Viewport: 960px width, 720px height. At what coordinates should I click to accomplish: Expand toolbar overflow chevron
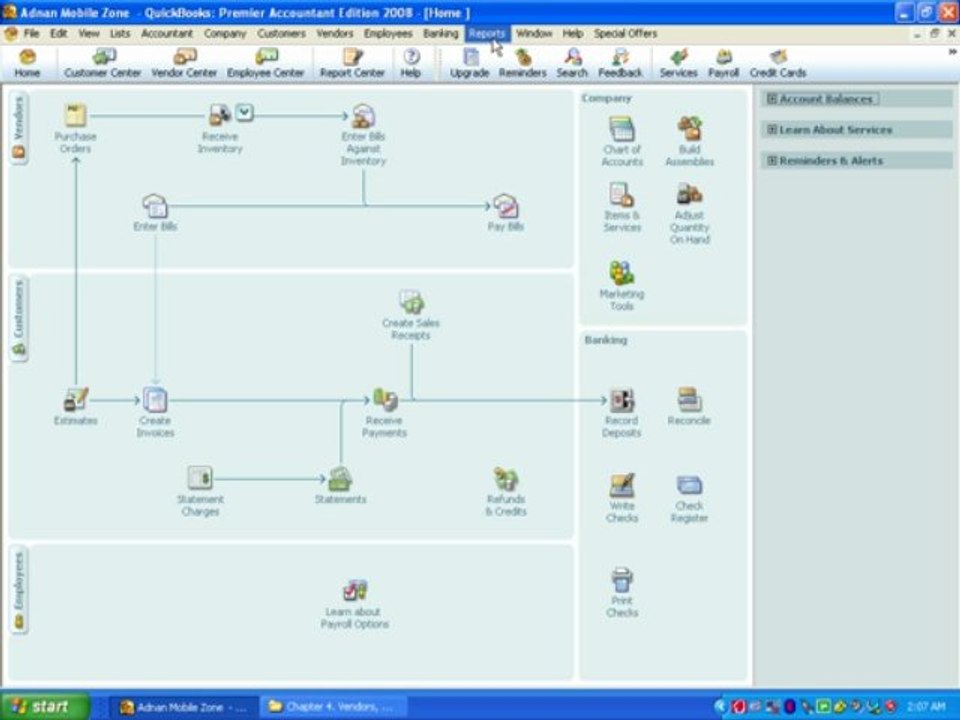(952, 53)
